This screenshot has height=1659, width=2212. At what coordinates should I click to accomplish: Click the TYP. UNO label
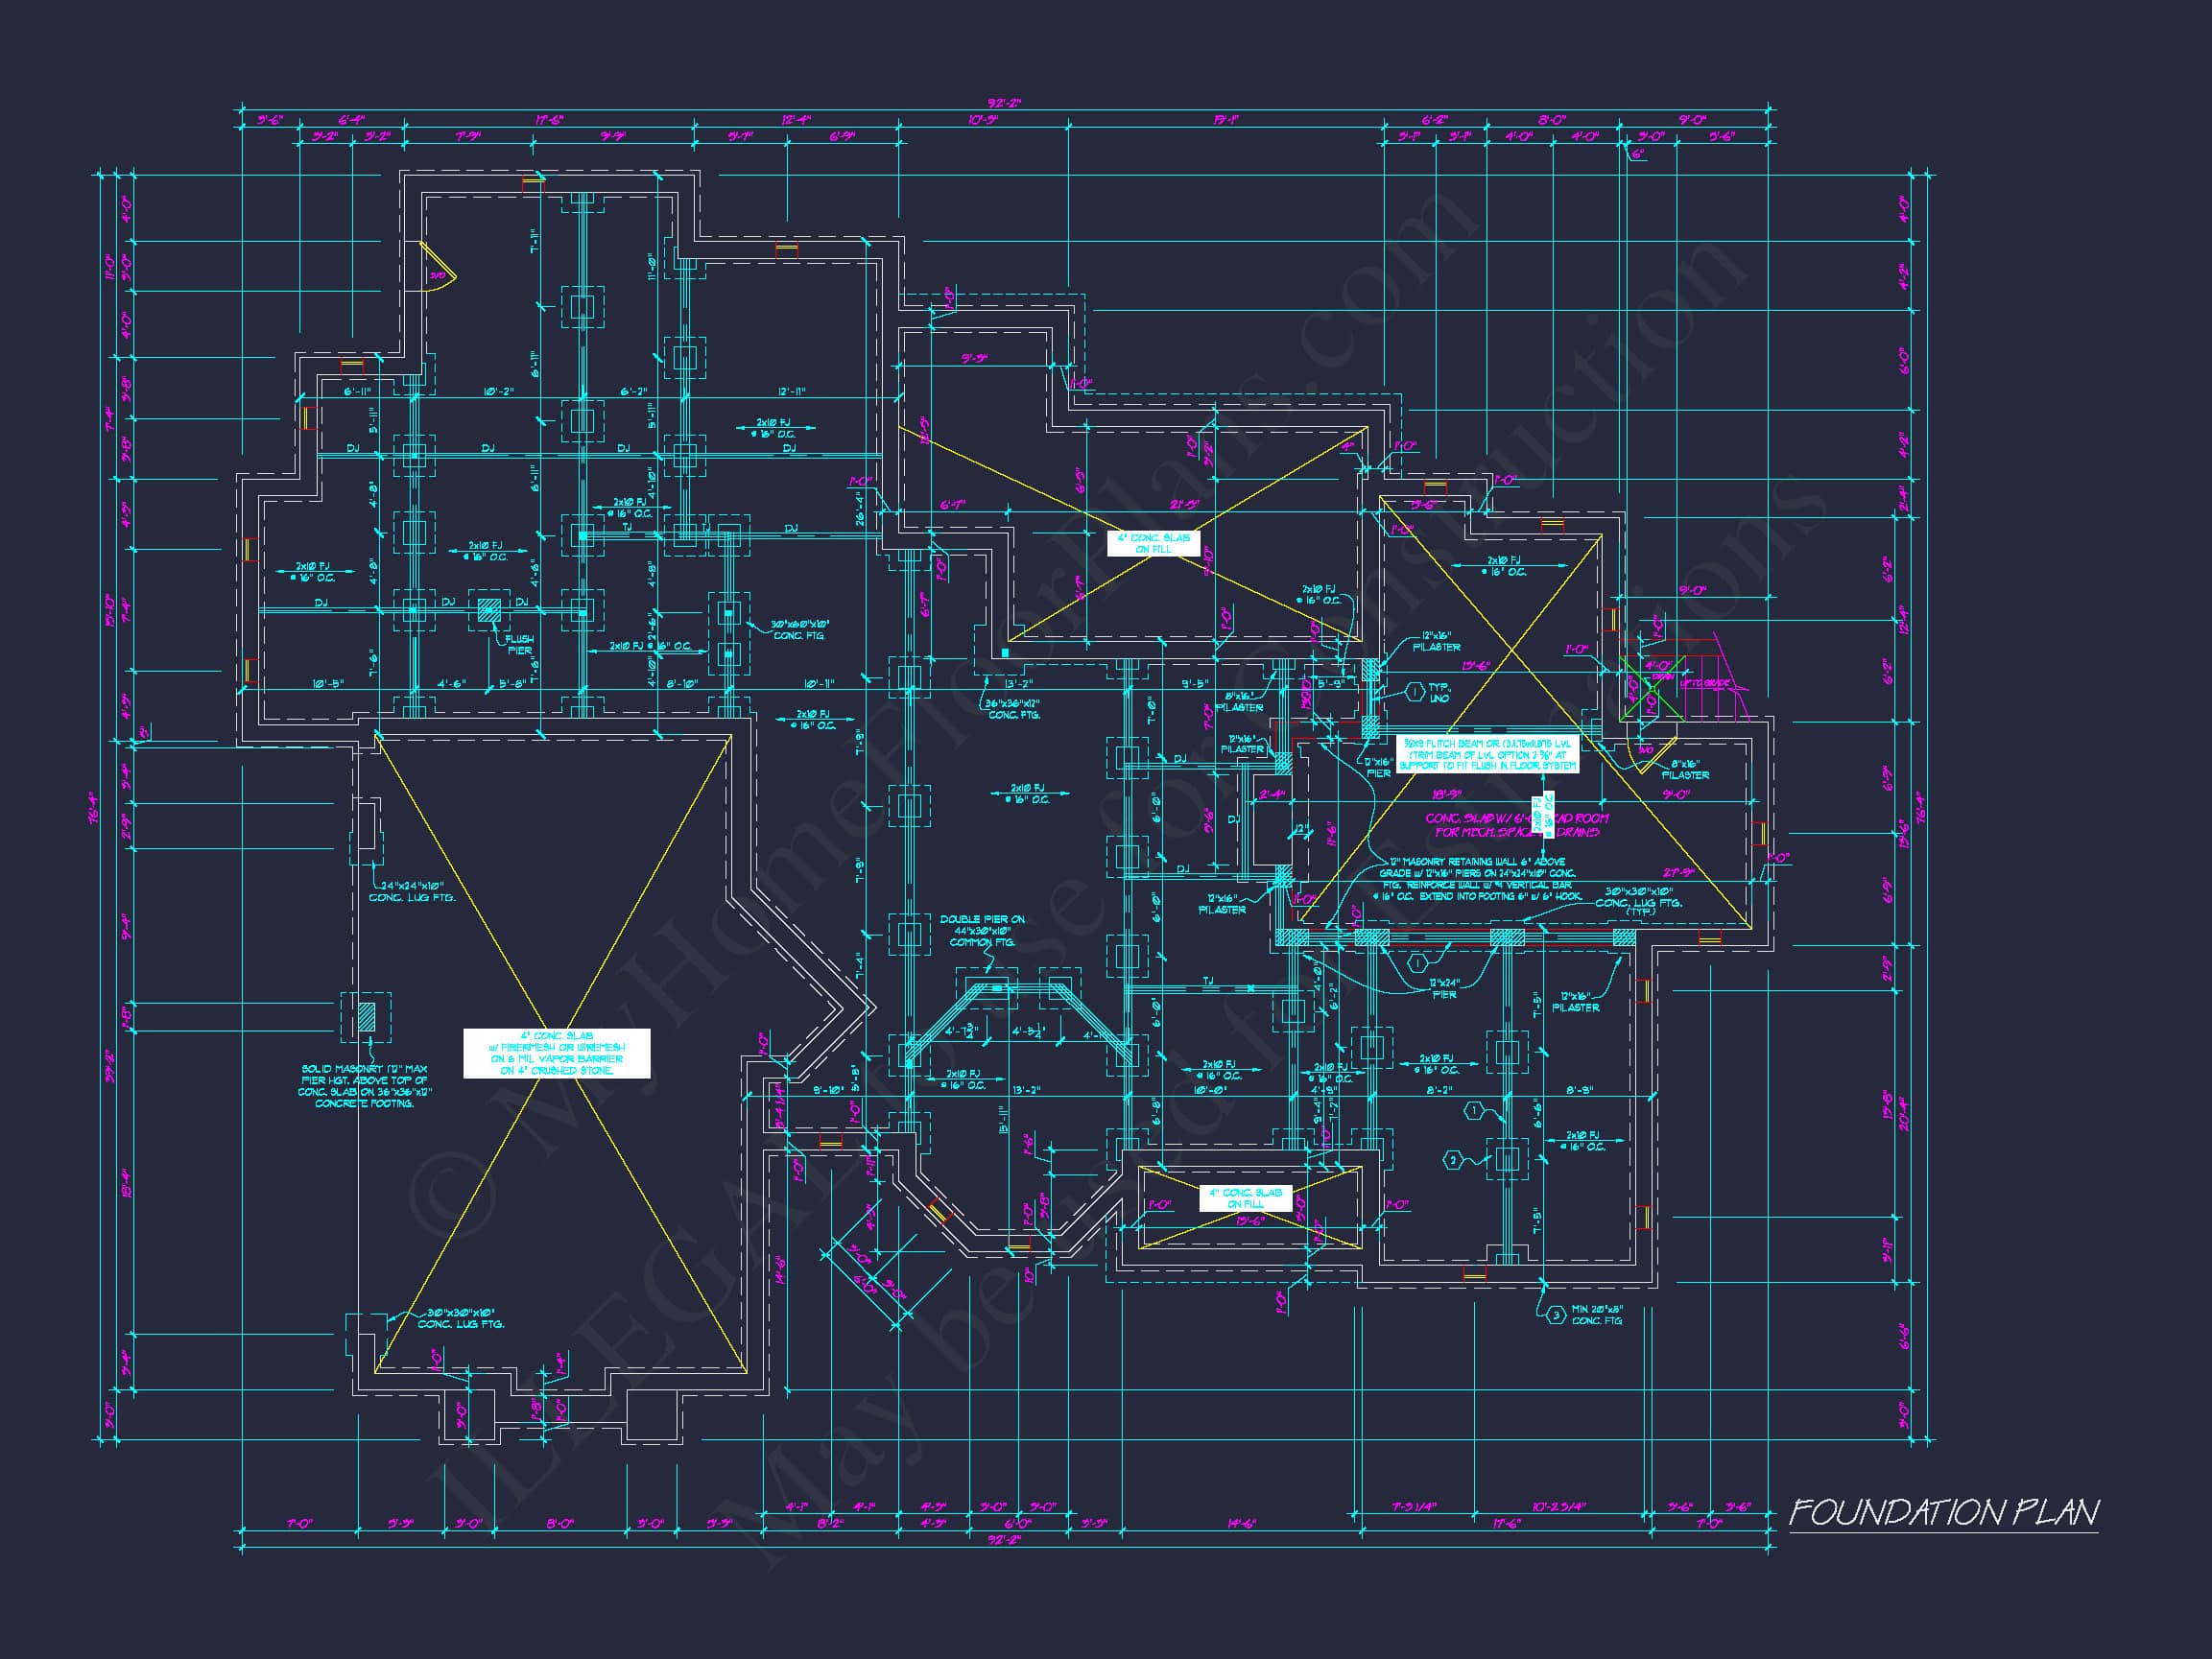coord(1439,692)
